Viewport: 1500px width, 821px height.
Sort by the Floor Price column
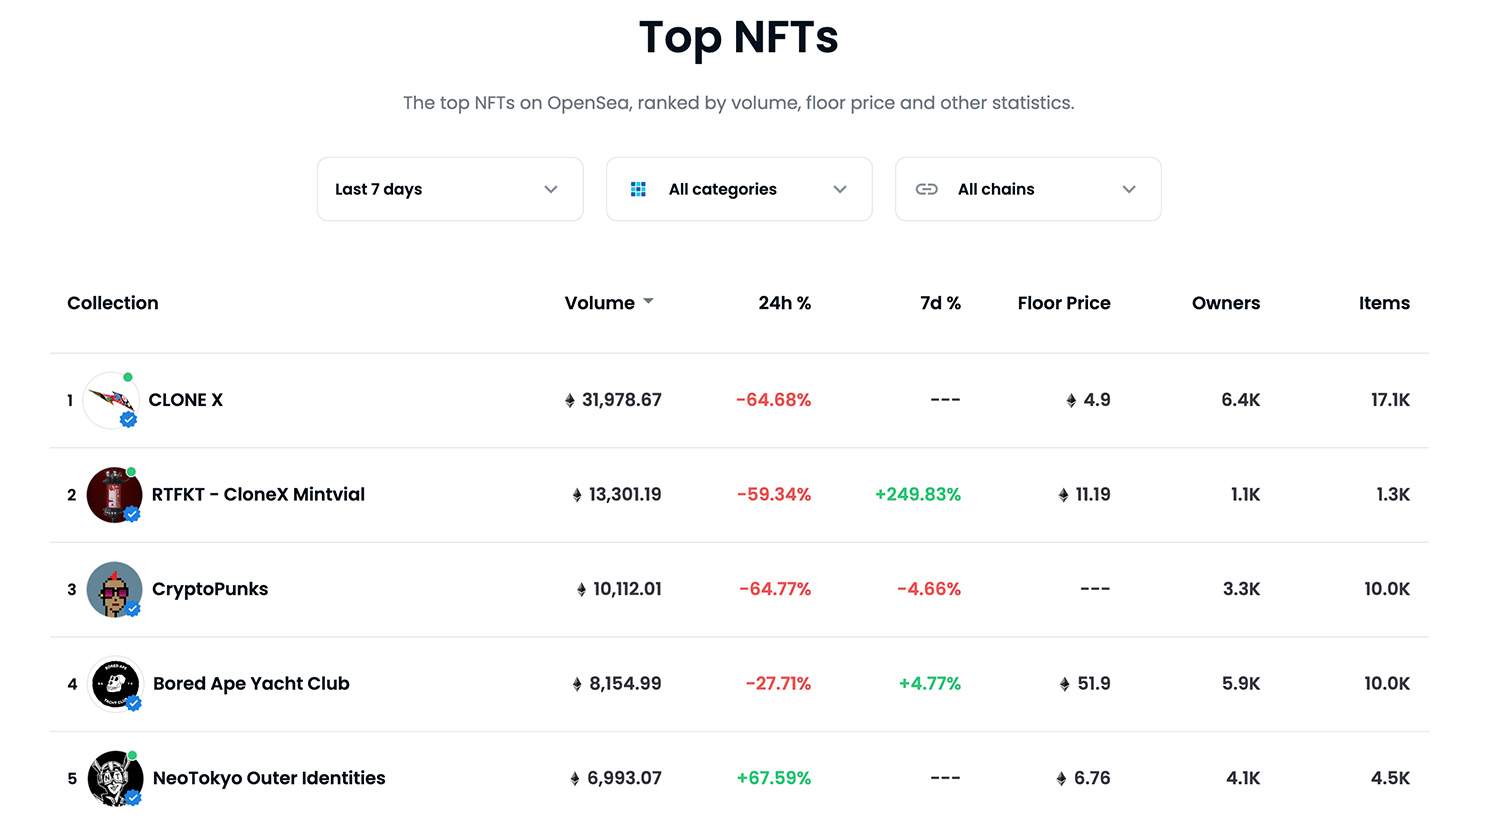tap(1063, 303)
